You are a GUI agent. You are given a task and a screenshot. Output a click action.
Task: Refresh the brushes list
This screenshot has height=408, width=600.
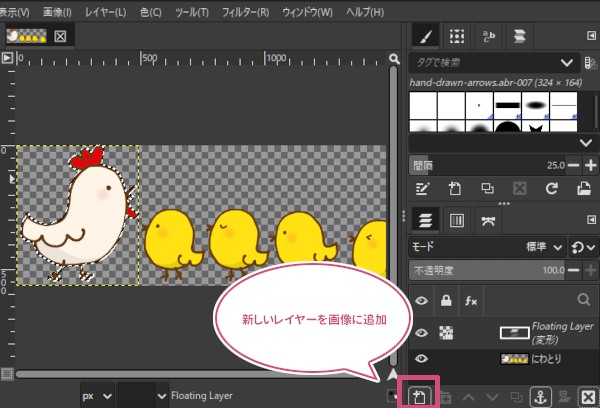pyautogui.click(x=551, y=188)
